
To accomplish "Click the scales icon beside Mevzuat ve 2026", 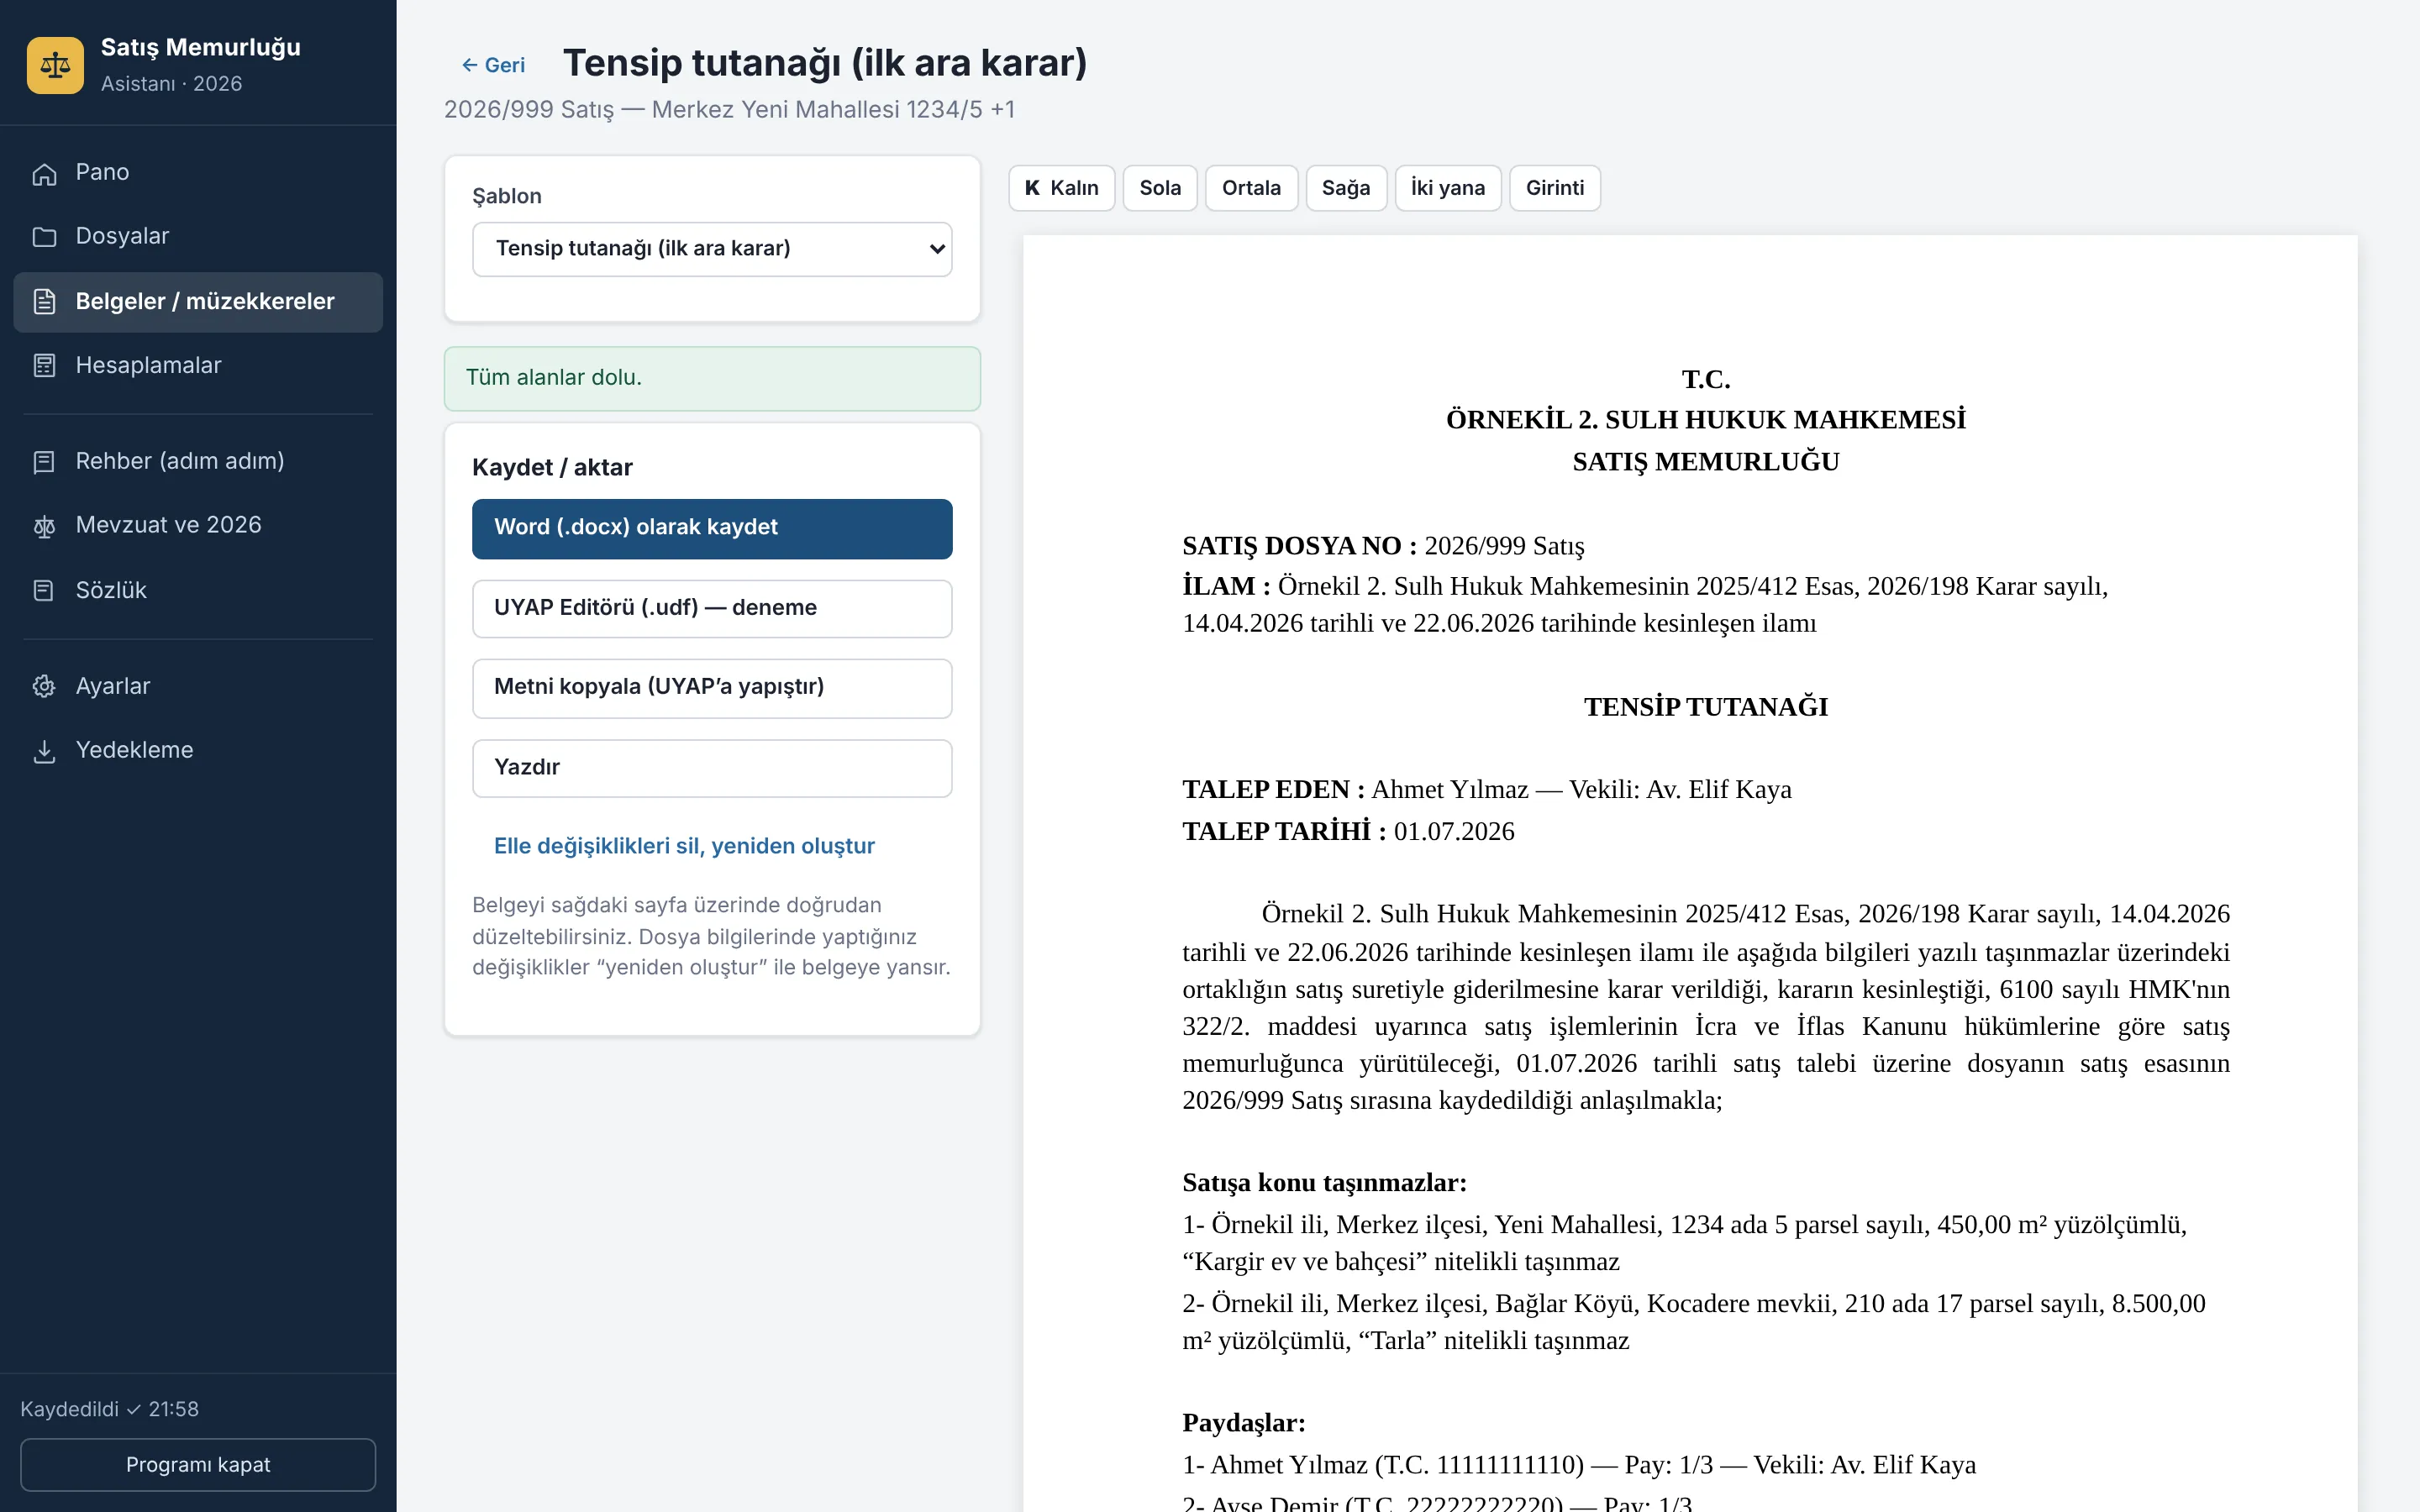I will coord(44,526).
